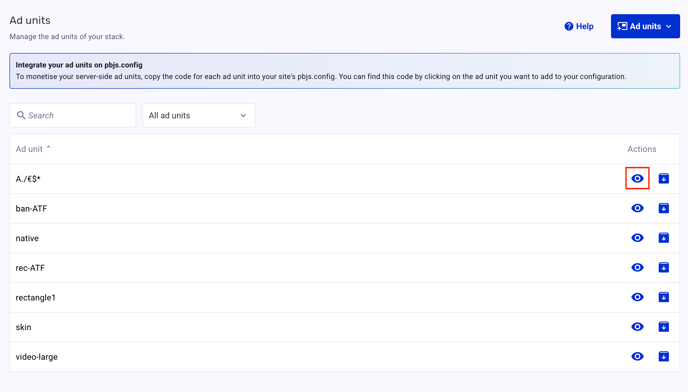This screenshot has width=688, height=392.
Task: Expand the blue Ad units button menu
Action: click(x=645, y=26)
